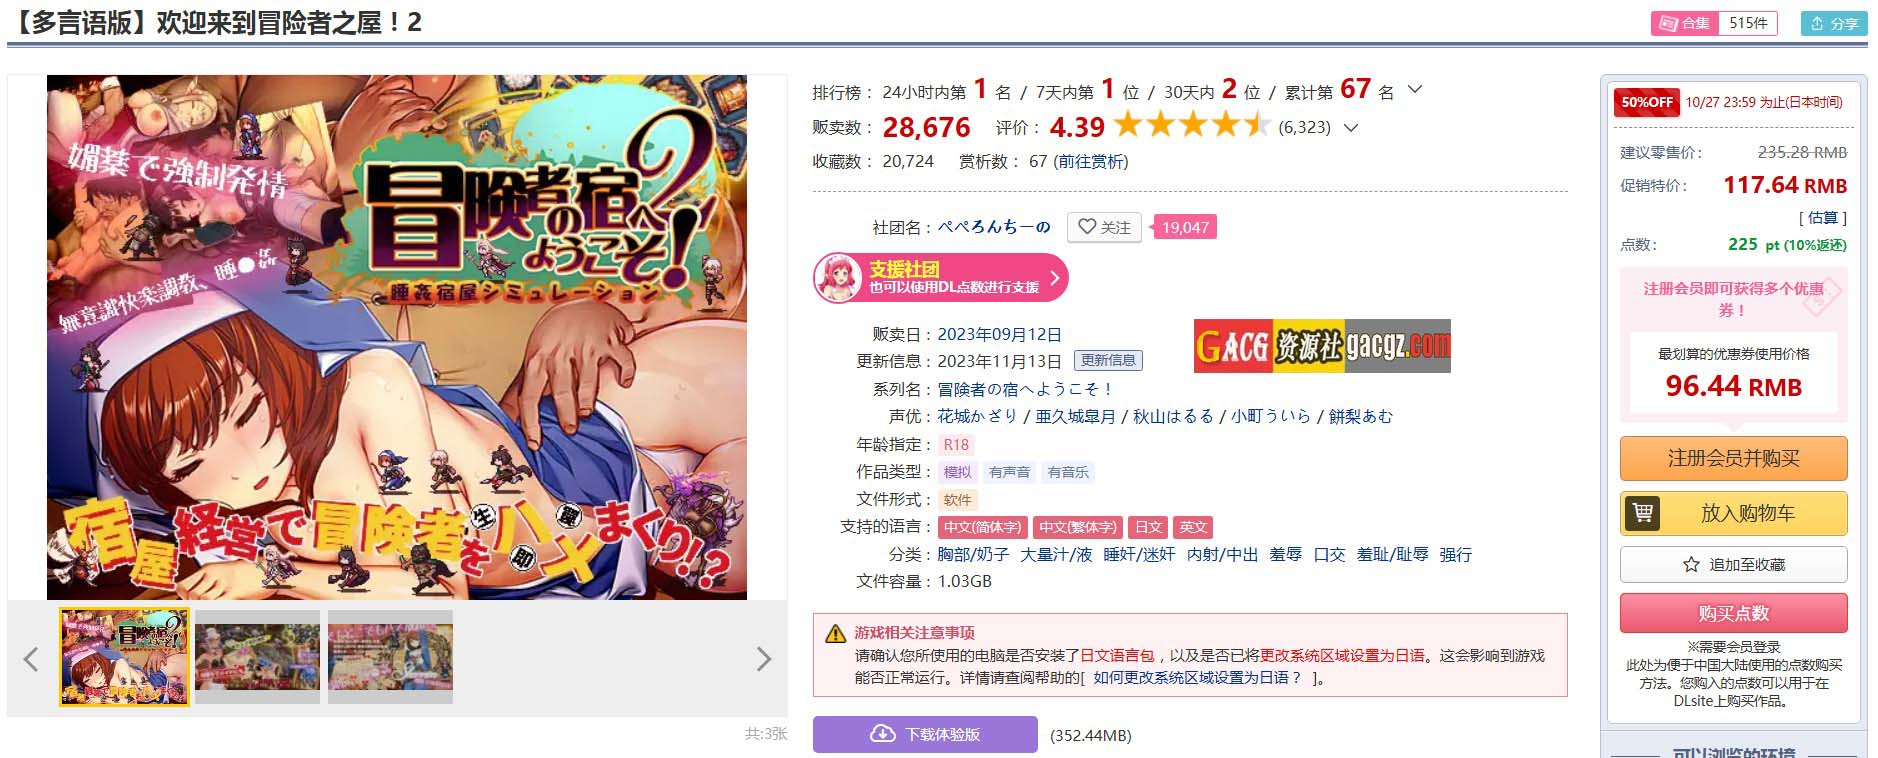Click the 注册会员并购买 button

click(x=1733, y=458)
